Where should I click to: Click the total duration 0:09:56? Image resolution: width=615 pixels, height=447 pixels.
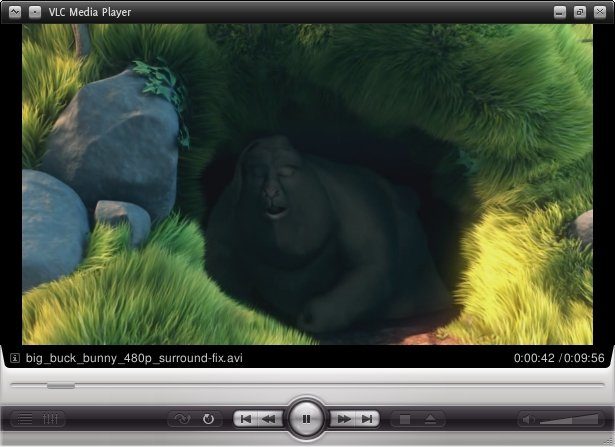584,358
